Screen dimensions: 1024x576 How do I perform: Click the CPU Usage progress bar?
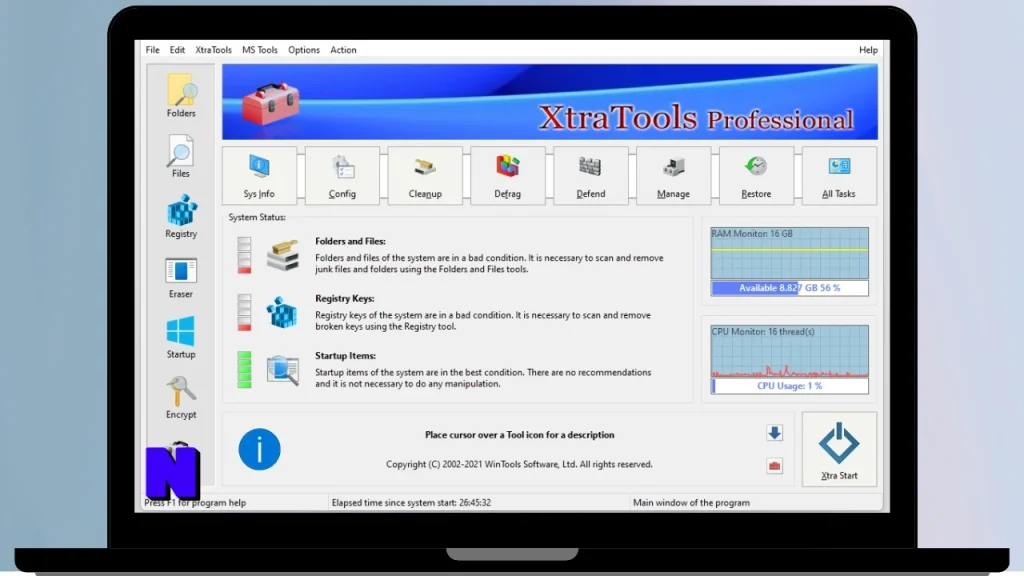(790, 386)
